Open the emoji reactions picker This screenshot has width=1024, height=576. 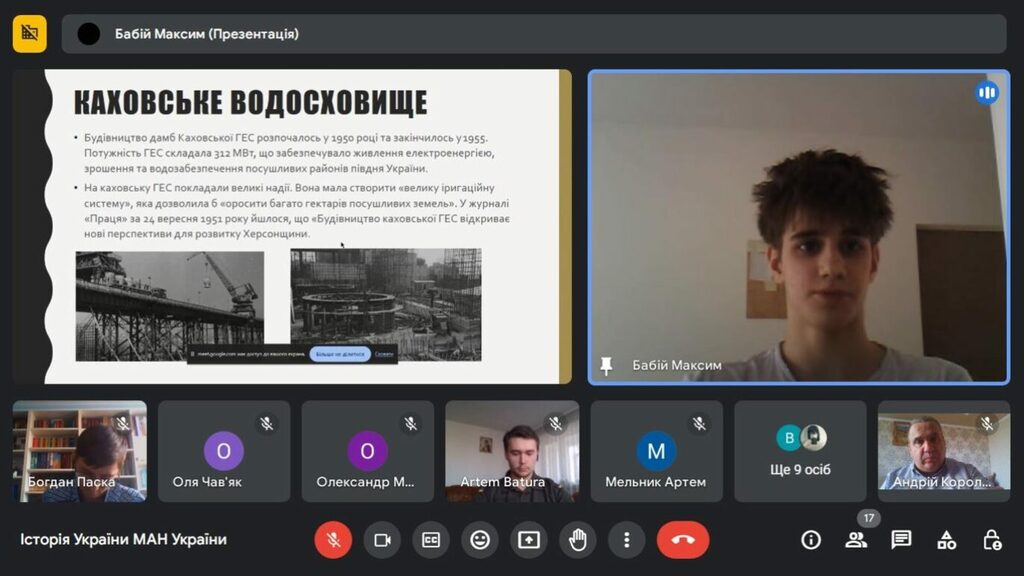tap(480, 540)
